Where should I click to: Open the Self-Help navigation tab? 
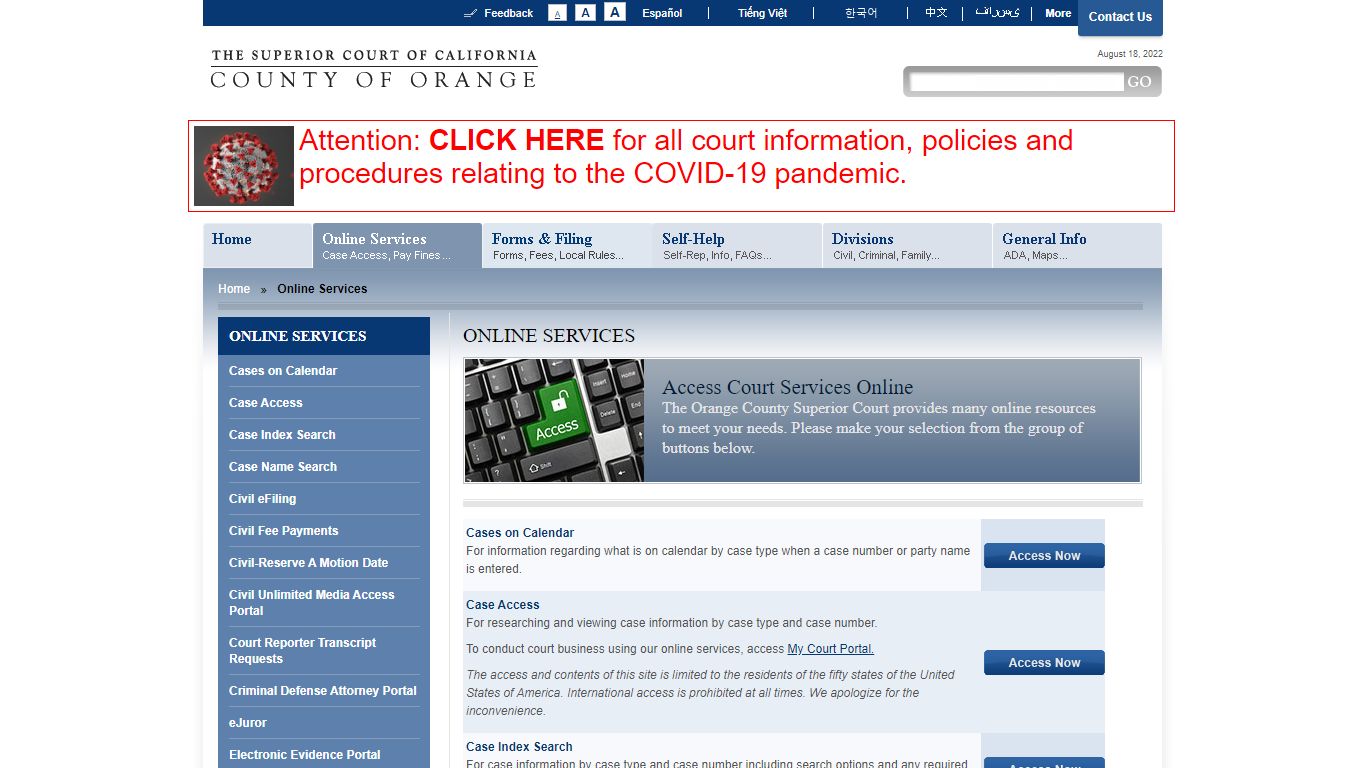coord(737,245)
